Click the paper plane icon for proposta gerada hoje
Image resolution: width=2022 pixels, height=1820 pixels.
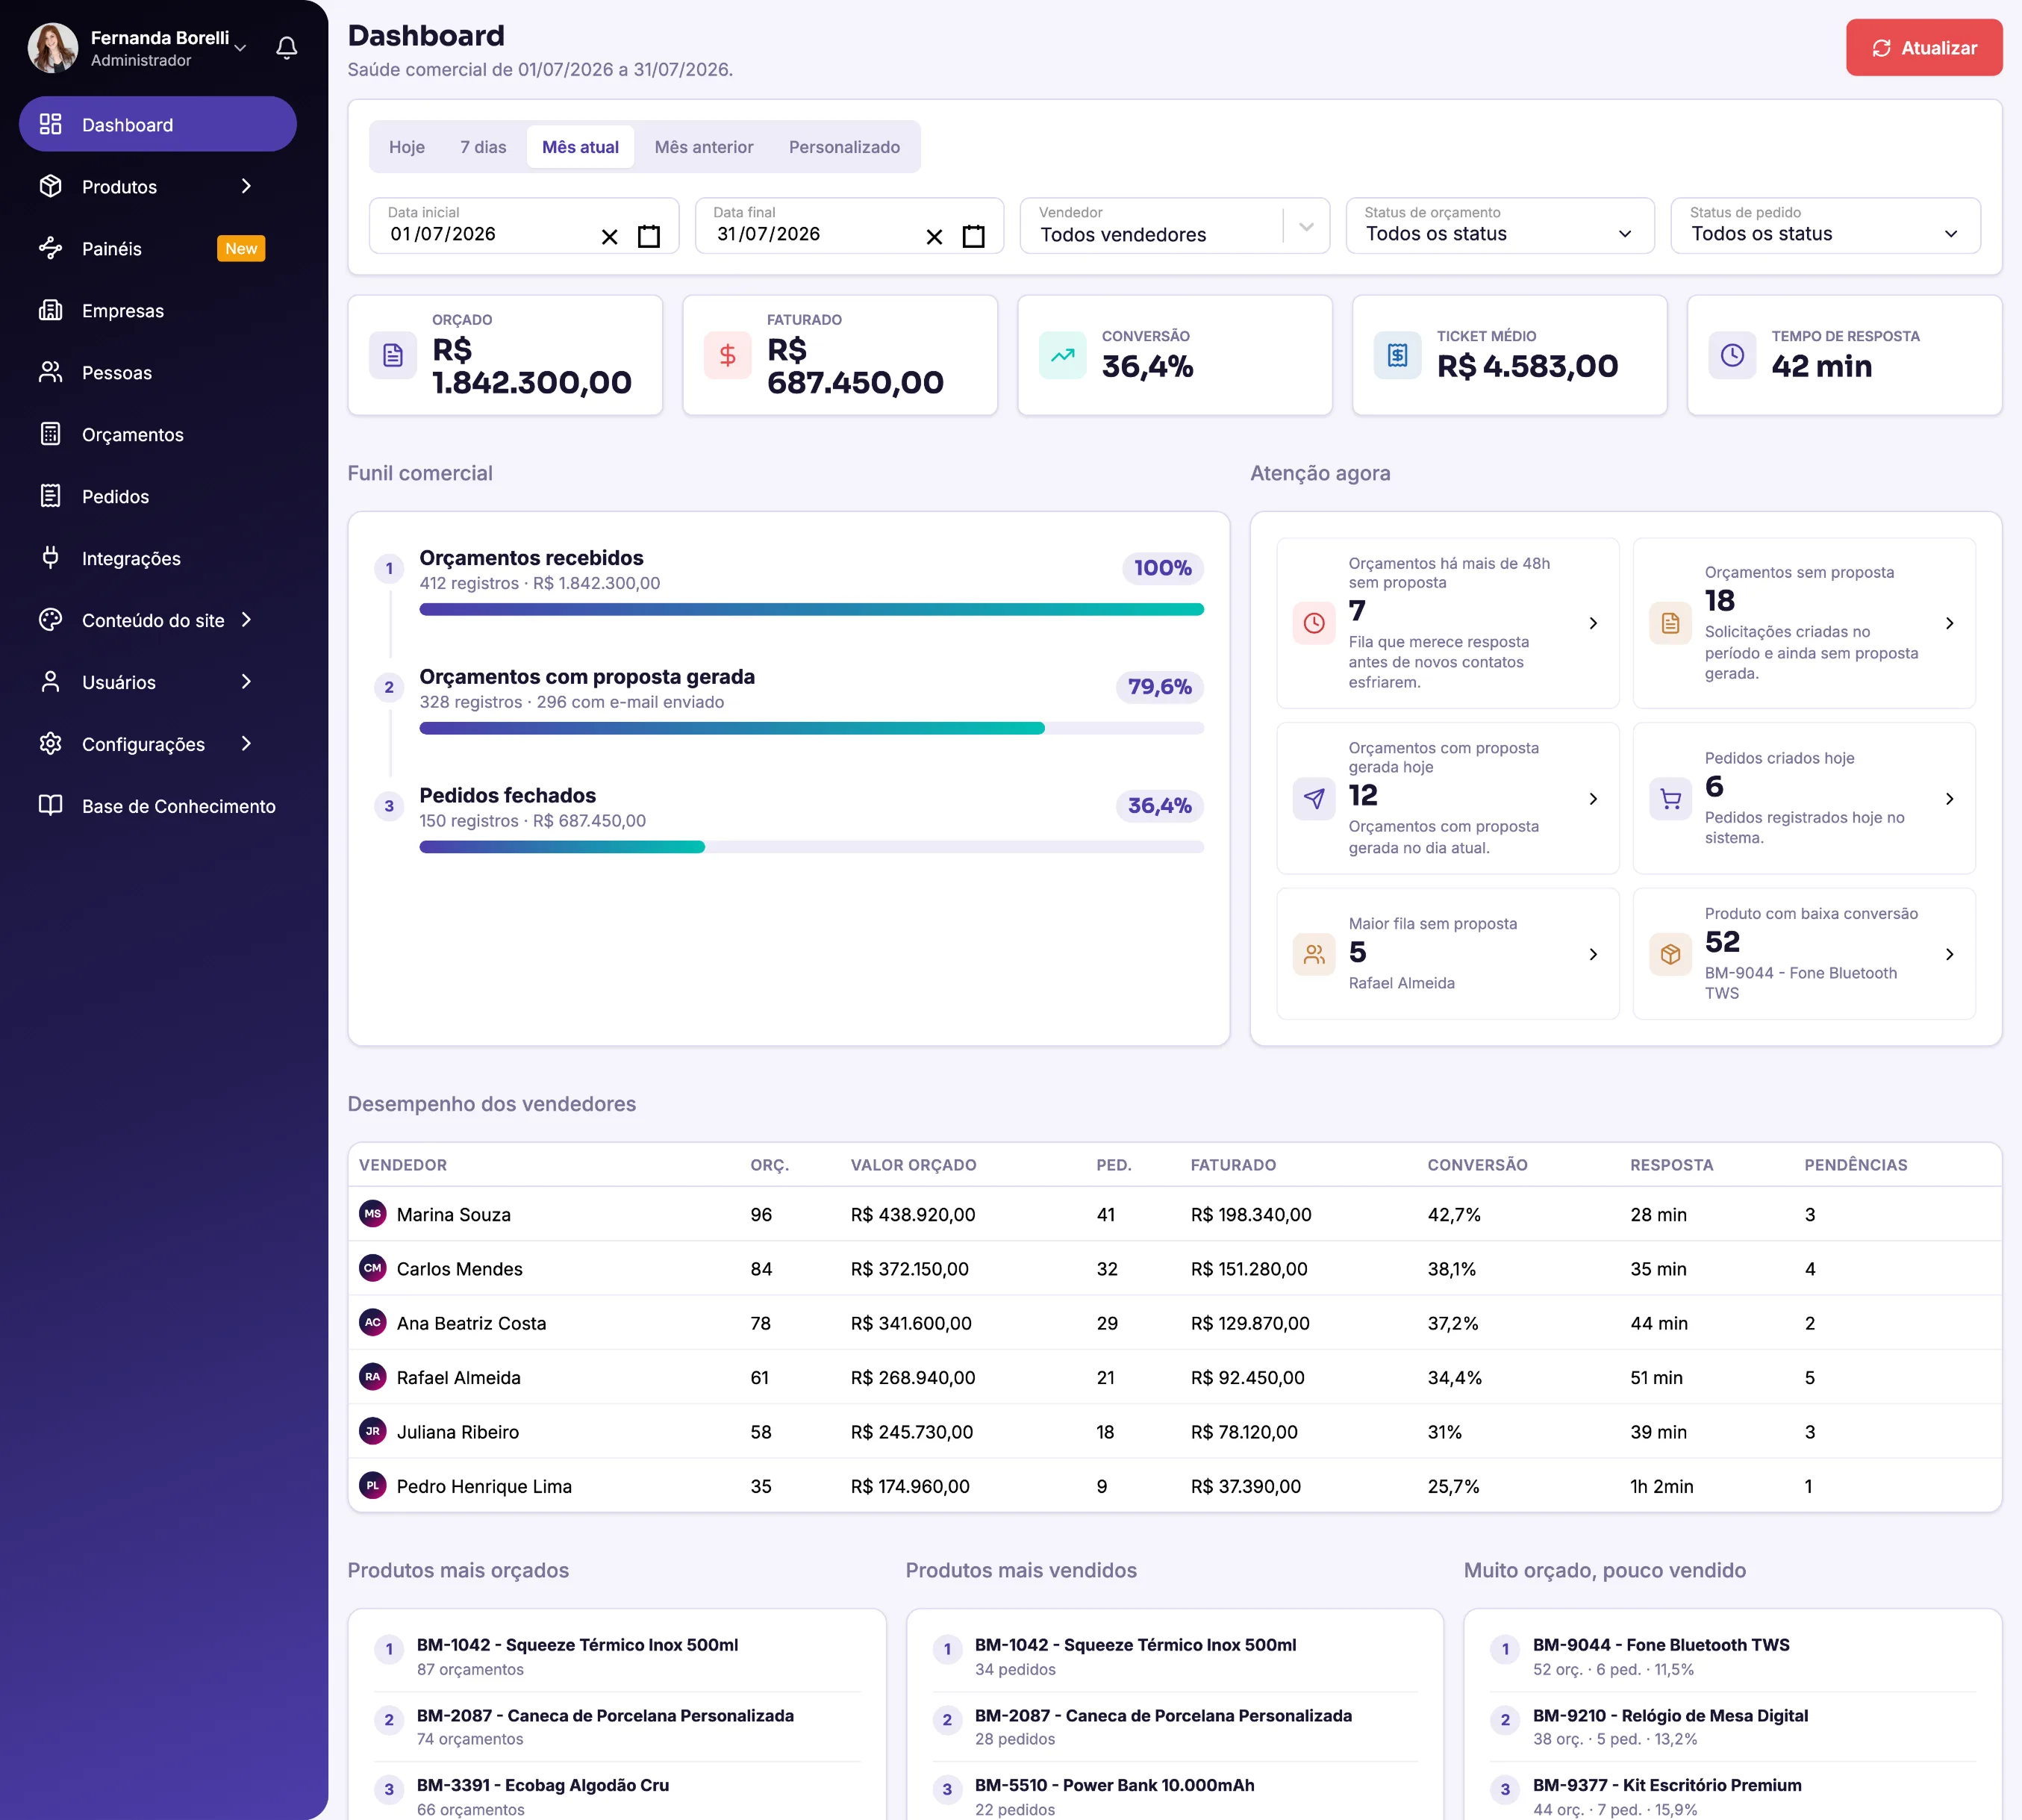1314,799
